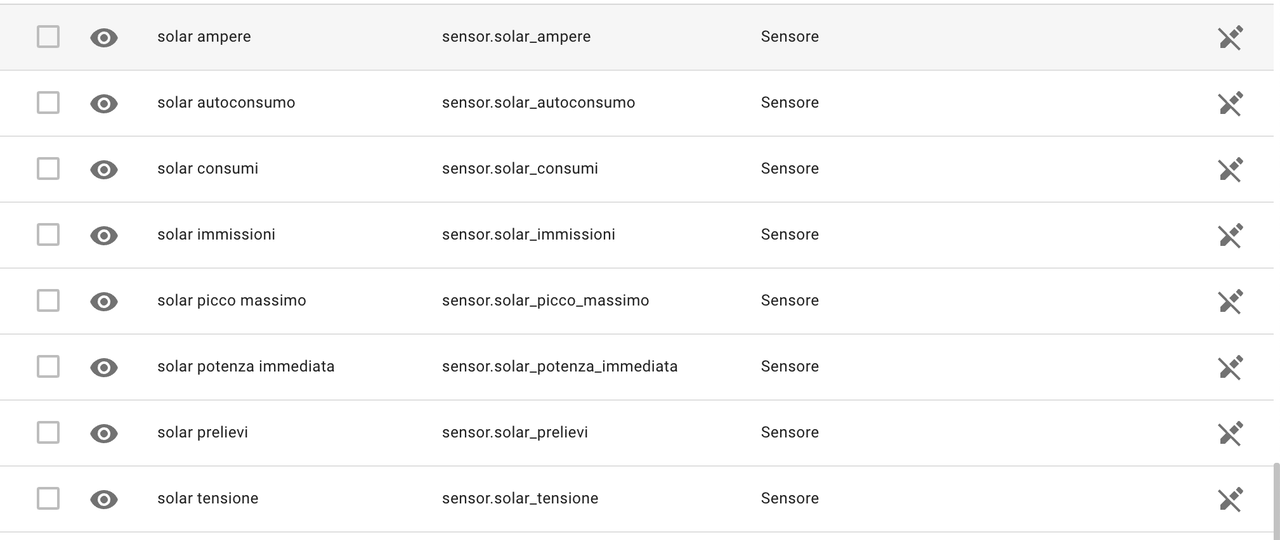Viewport: 1280px width, 540px height.
Task: Open entity ID sensor.solar_prelievi
Action: coord(515,433)
